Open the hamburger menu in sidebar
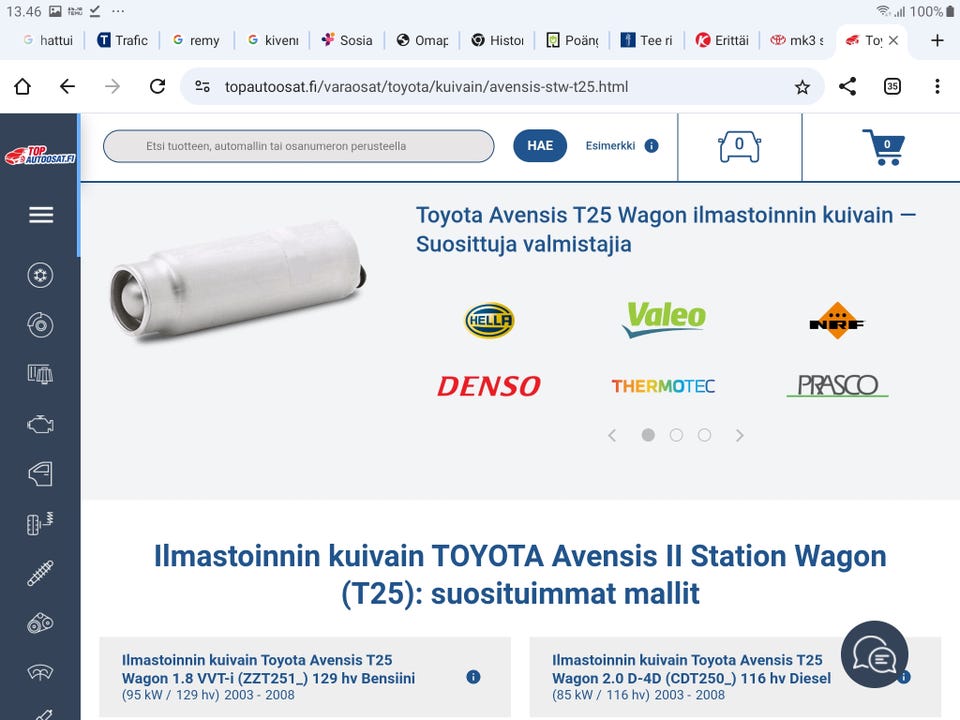960x720 pixels. (40, 215)
